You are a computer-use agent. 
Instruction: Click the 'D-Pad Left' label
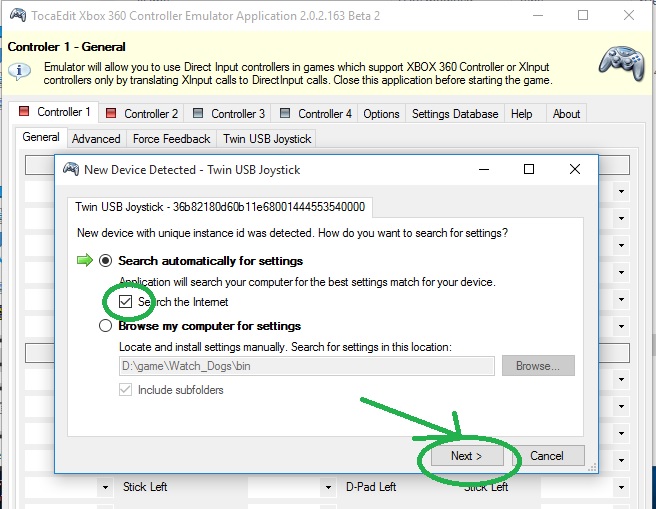tap(371, 487)
